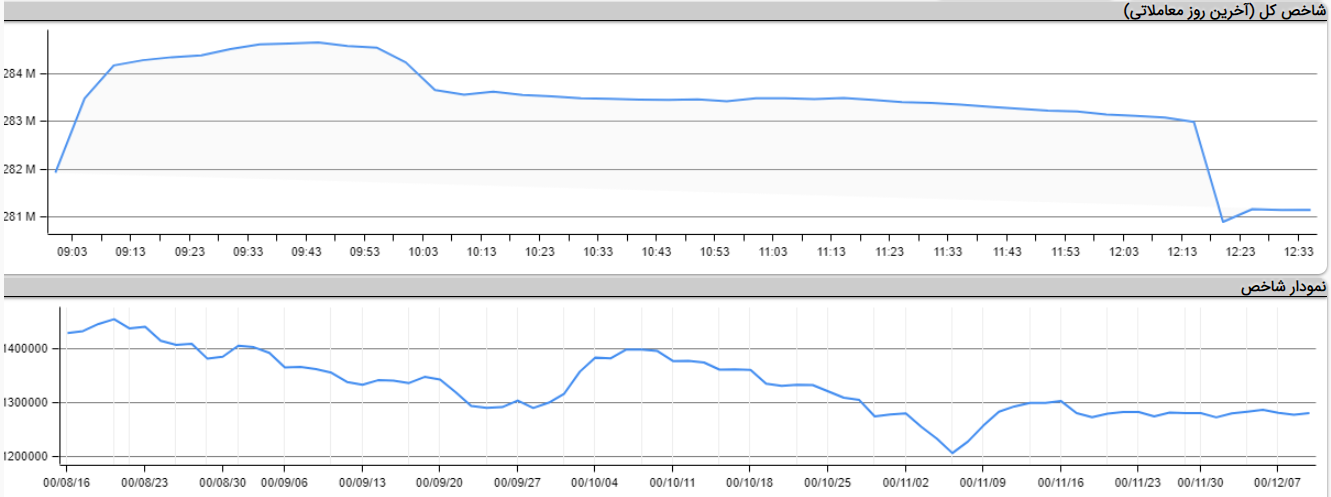Click the 1200000 y-axis label
This screenshot has width=1331, height=497.
coord(32,456)
